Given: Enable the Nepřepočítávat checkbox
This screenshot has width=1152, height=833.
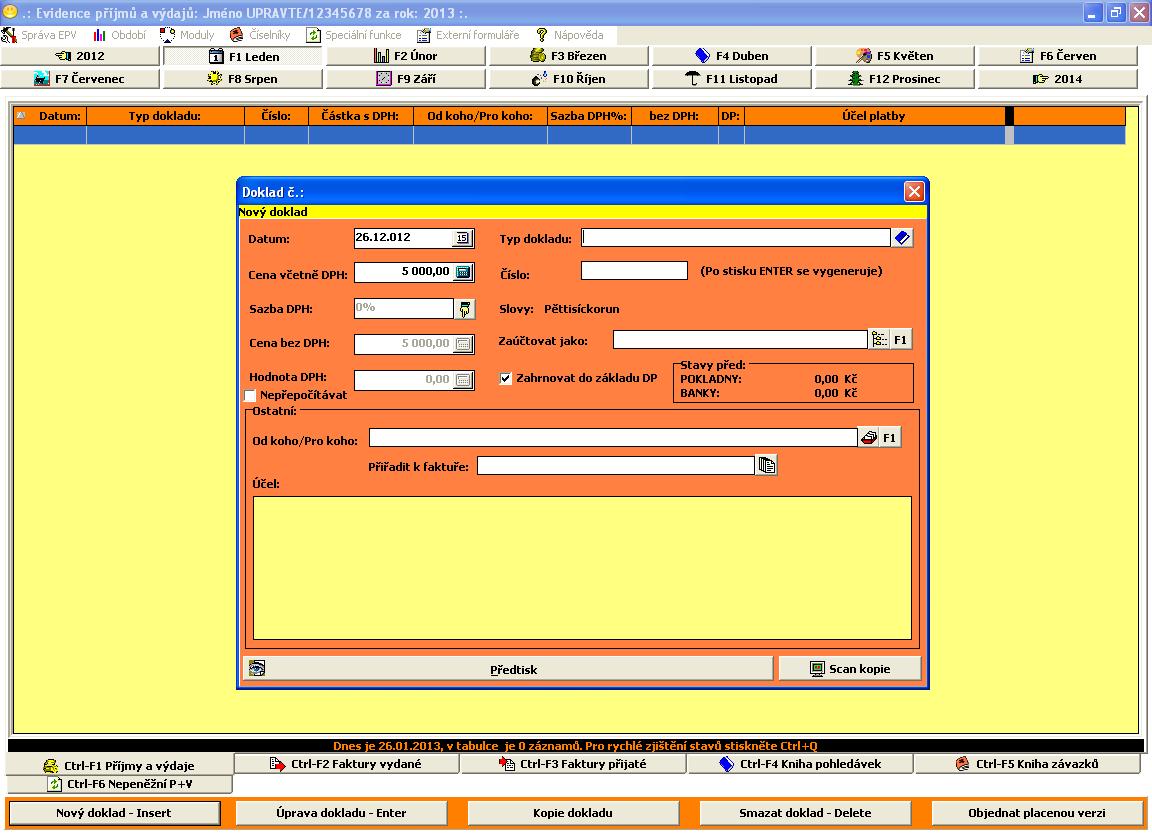Looking at the screenshot, I should pos(250,395).
